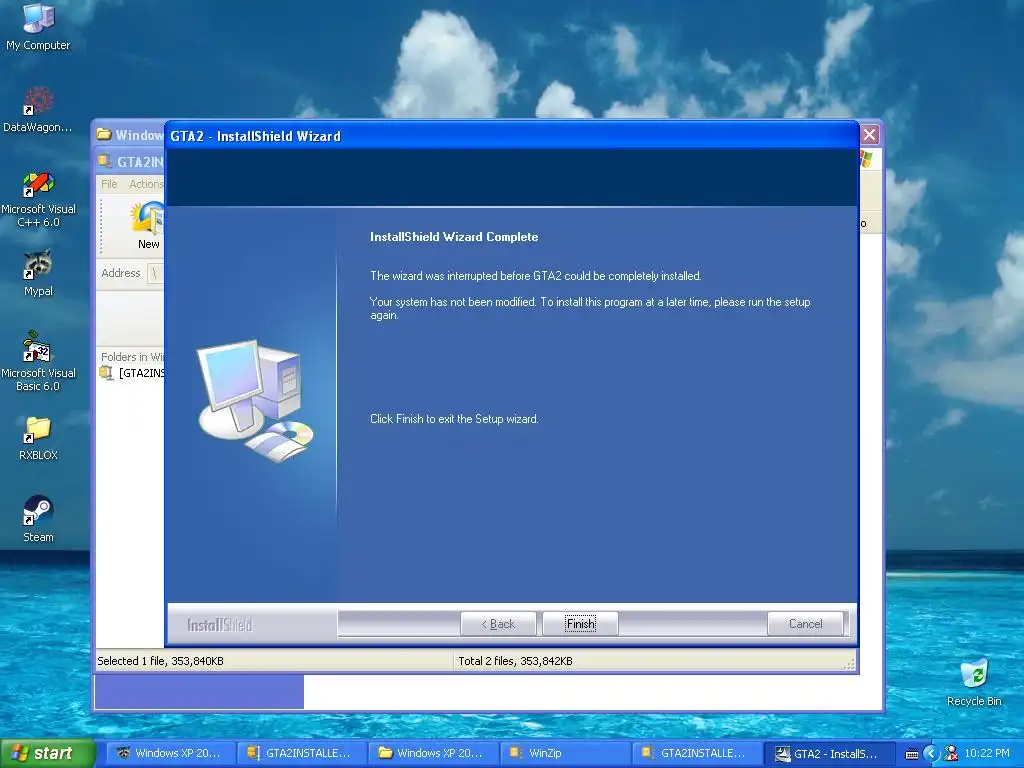Switch to first GTA2INSTALLE... taskbar button
Screen dimensions: 1024x768
(300, 753)
